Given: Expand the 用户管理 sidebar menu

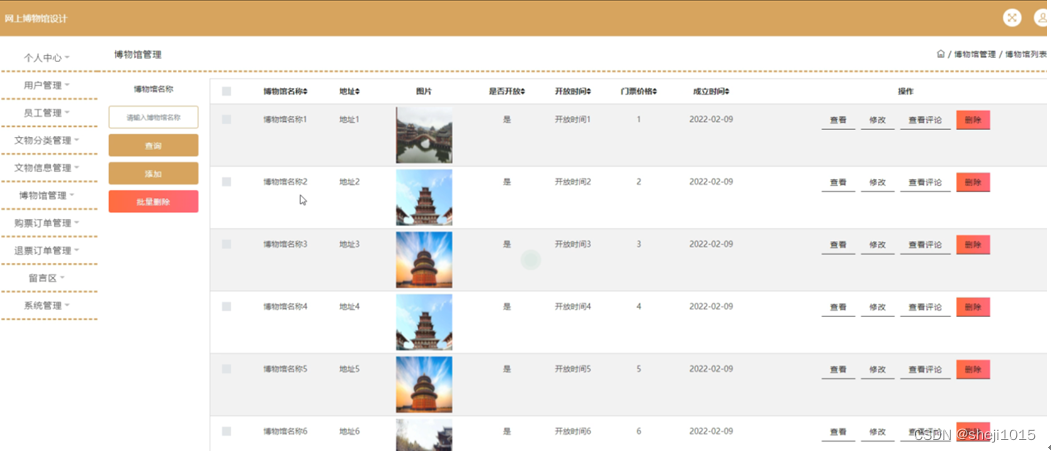Looking at the screenshot, I should [x=47, y=85].
